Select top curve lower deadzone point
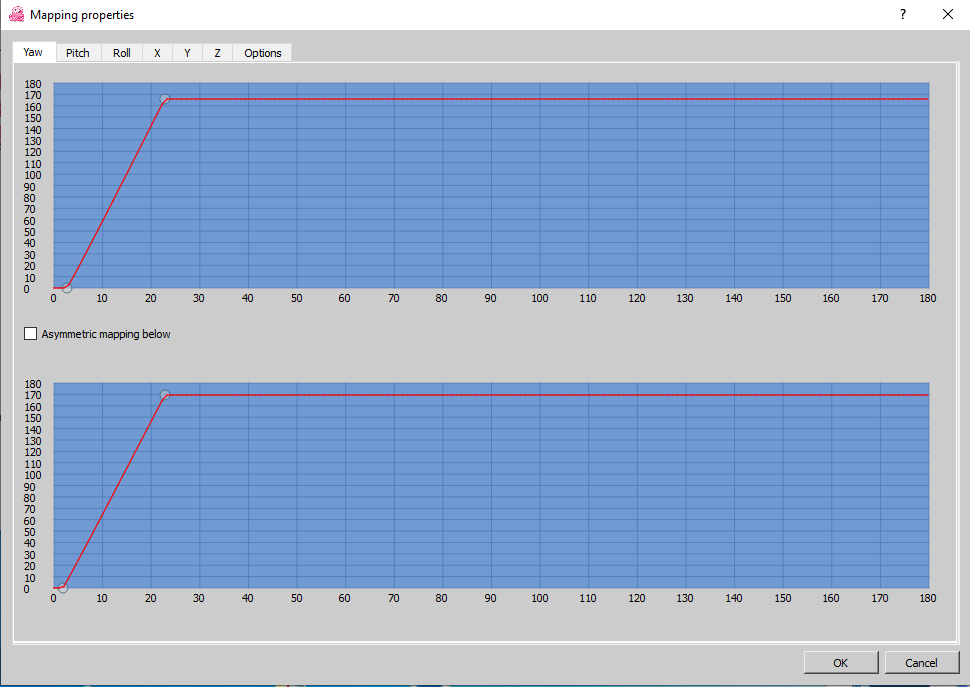 (x=67, y=288)
